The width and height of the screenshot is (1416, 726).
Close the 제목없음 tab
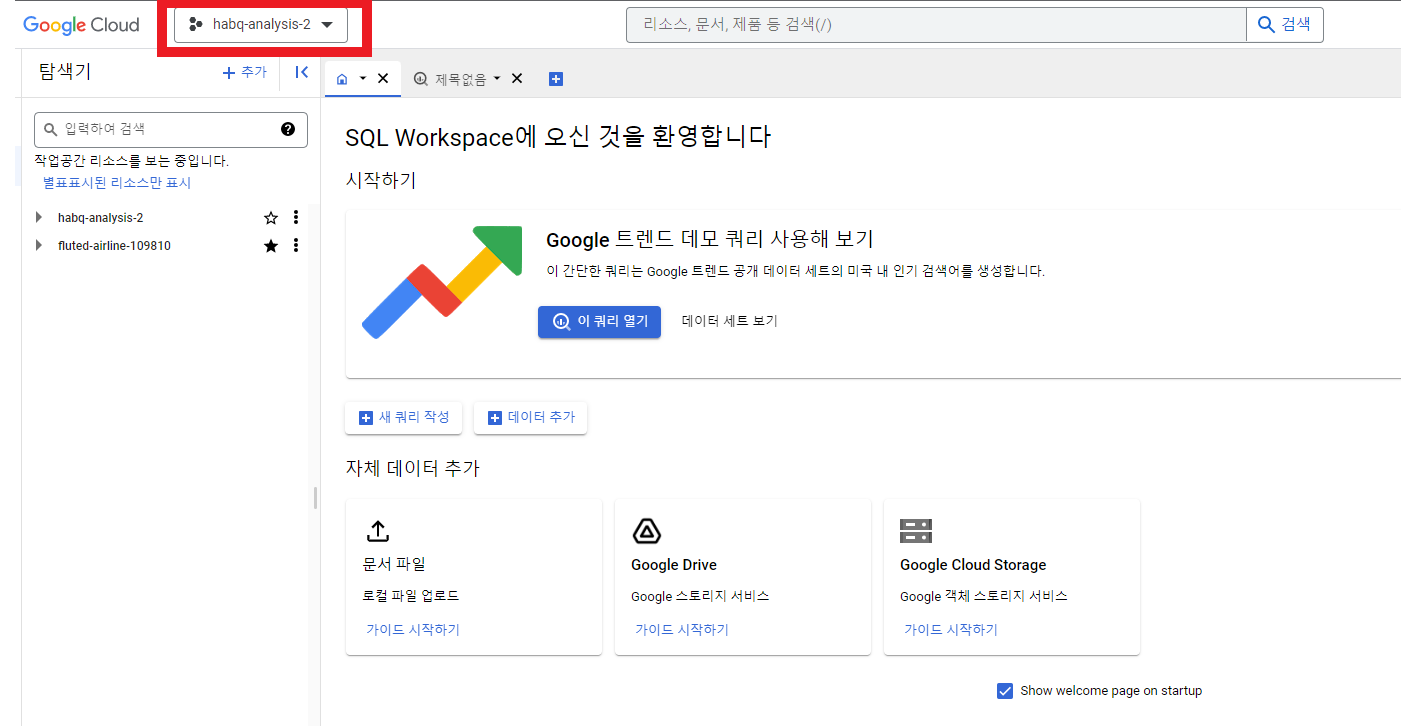pos(517,79)
